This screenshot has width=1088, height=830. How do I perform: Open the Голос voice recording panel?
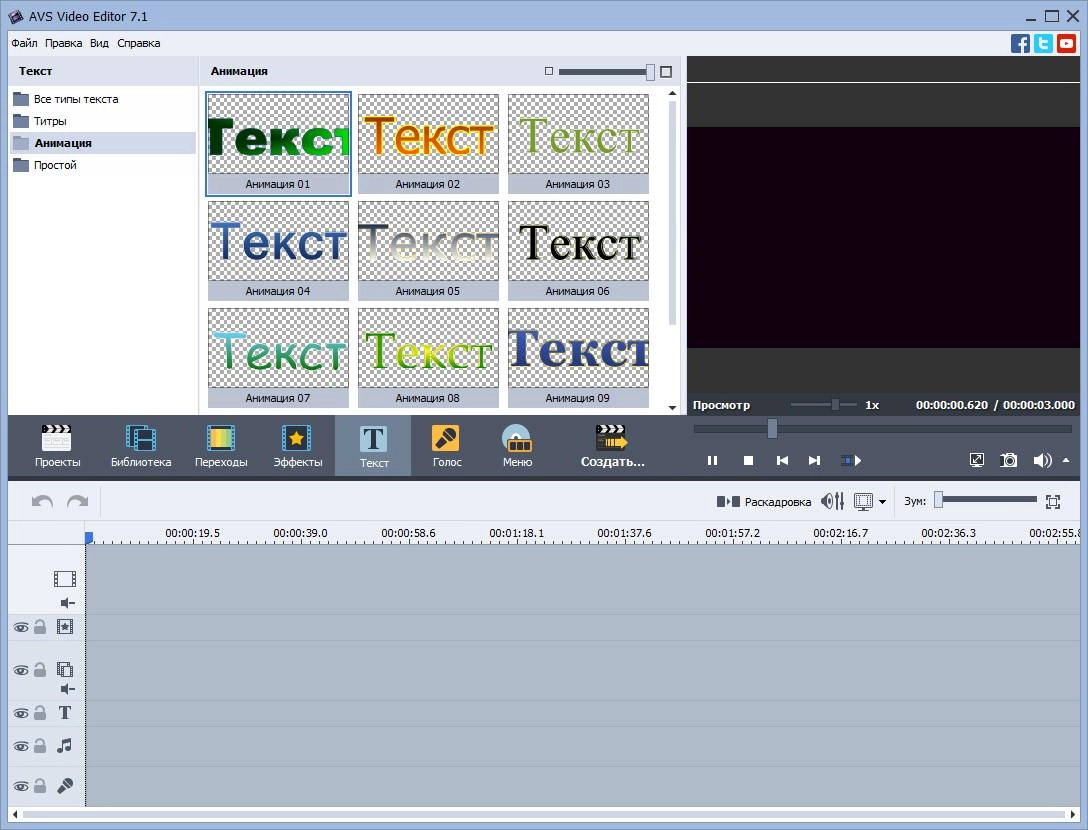click(446, 446)
